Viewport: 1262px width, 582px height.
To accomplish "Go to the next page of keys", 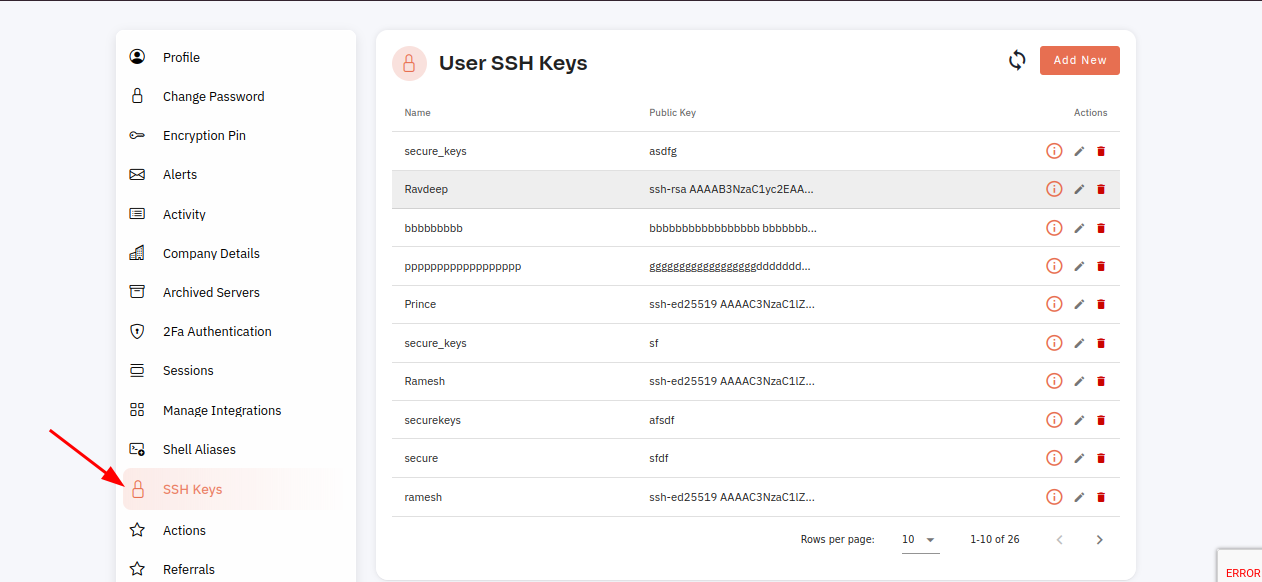I will tap(1100, 540).
